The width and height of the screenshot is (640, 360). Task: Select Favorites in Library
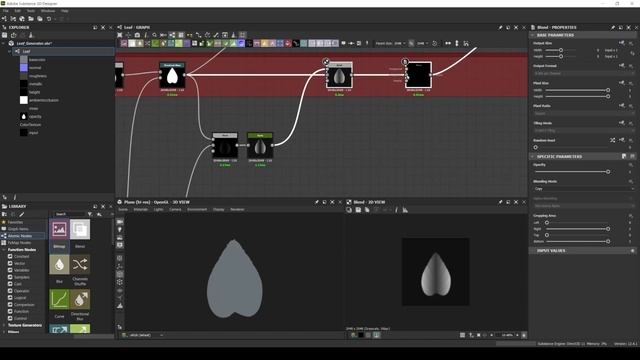(16, 222)
